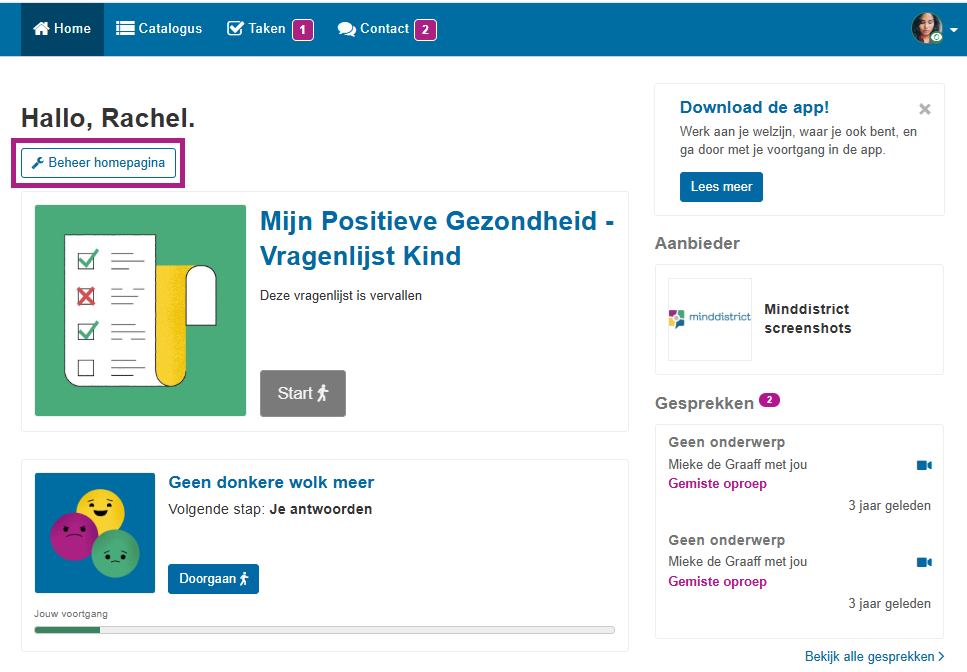The width and height of the screenshot is (967, 672).
Task: Click the video camera icon of first conversation
Action: tap(924, 464)
